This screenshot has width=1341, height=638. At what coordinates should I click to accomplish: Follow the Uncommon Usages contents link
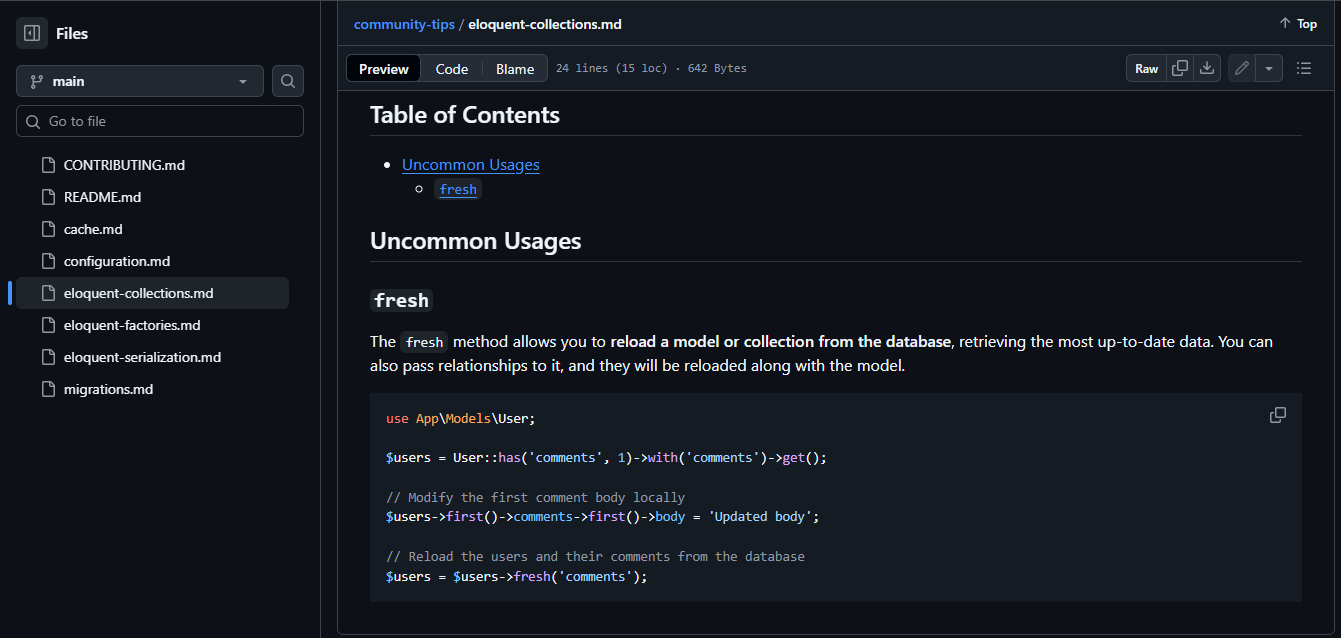(x=470, y=165)
